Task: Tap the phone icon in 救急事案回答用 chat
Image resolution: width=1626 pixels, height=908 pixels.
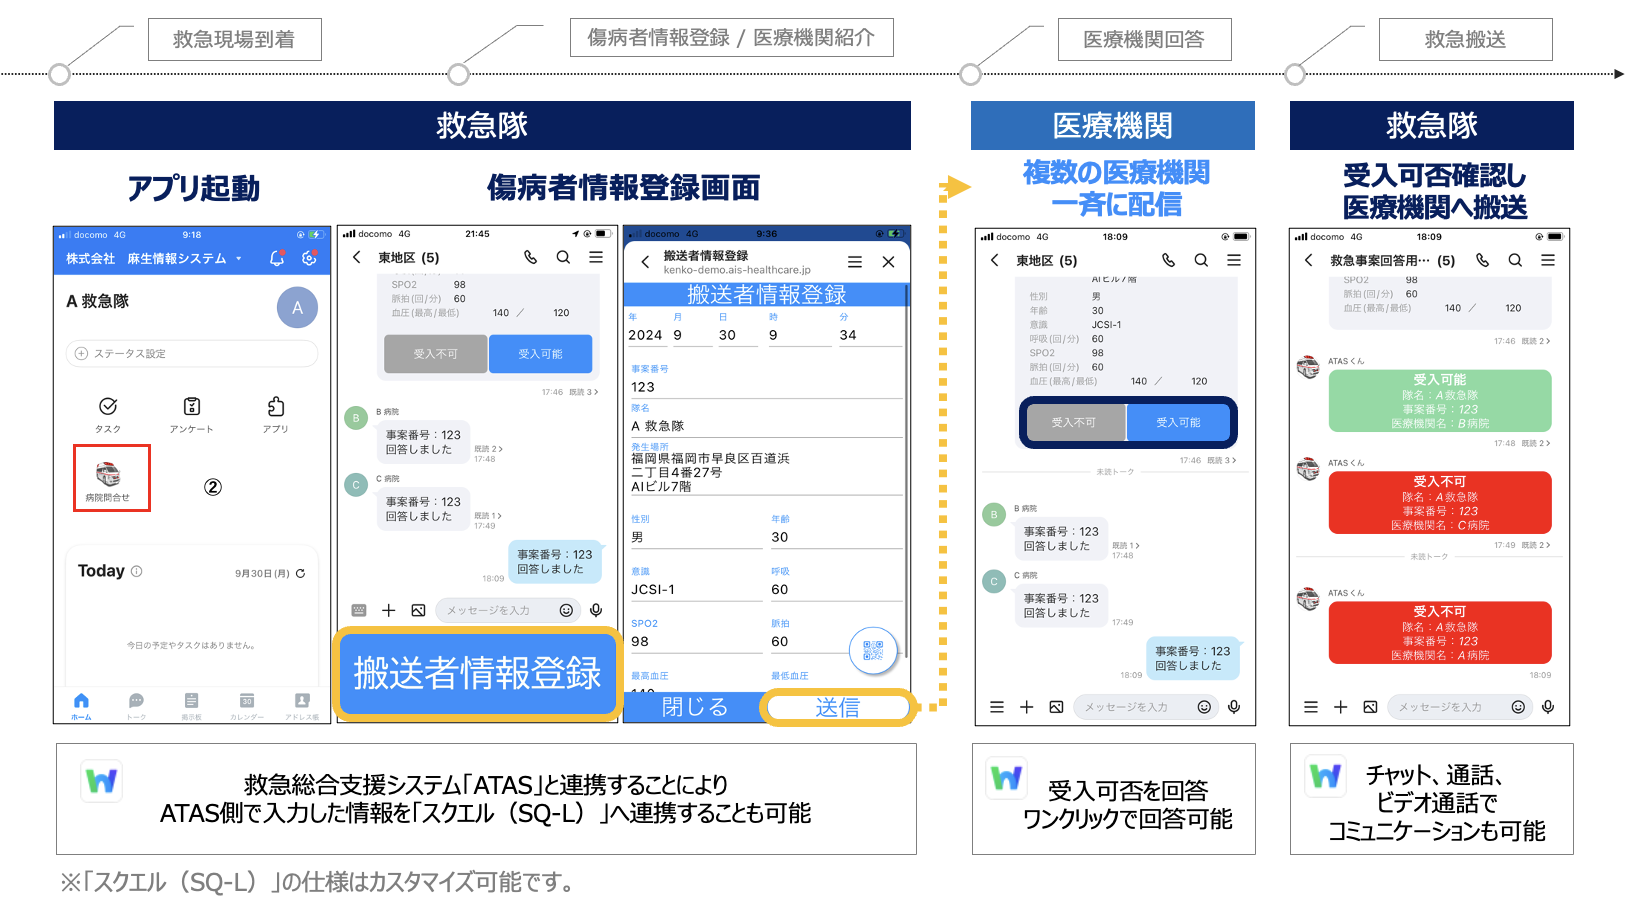Action: pyautogui.click(x=1482, y=260)
